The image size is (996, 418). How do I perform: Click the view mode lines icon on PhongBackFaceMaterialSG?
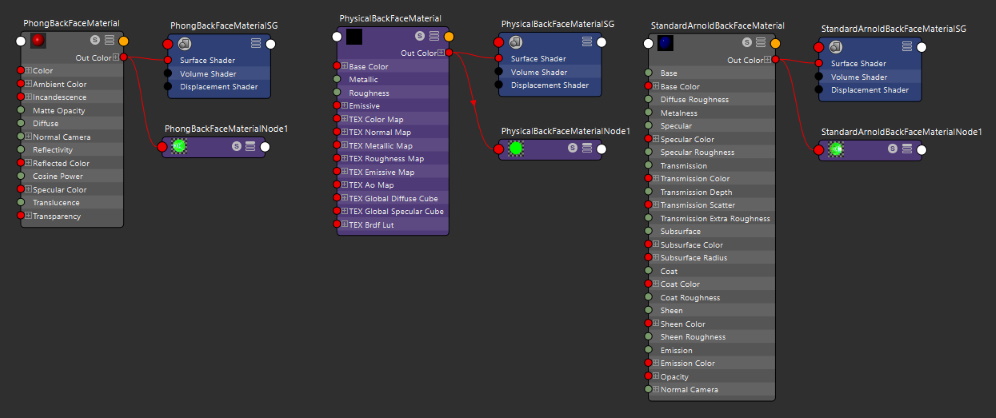coord(256,43)
